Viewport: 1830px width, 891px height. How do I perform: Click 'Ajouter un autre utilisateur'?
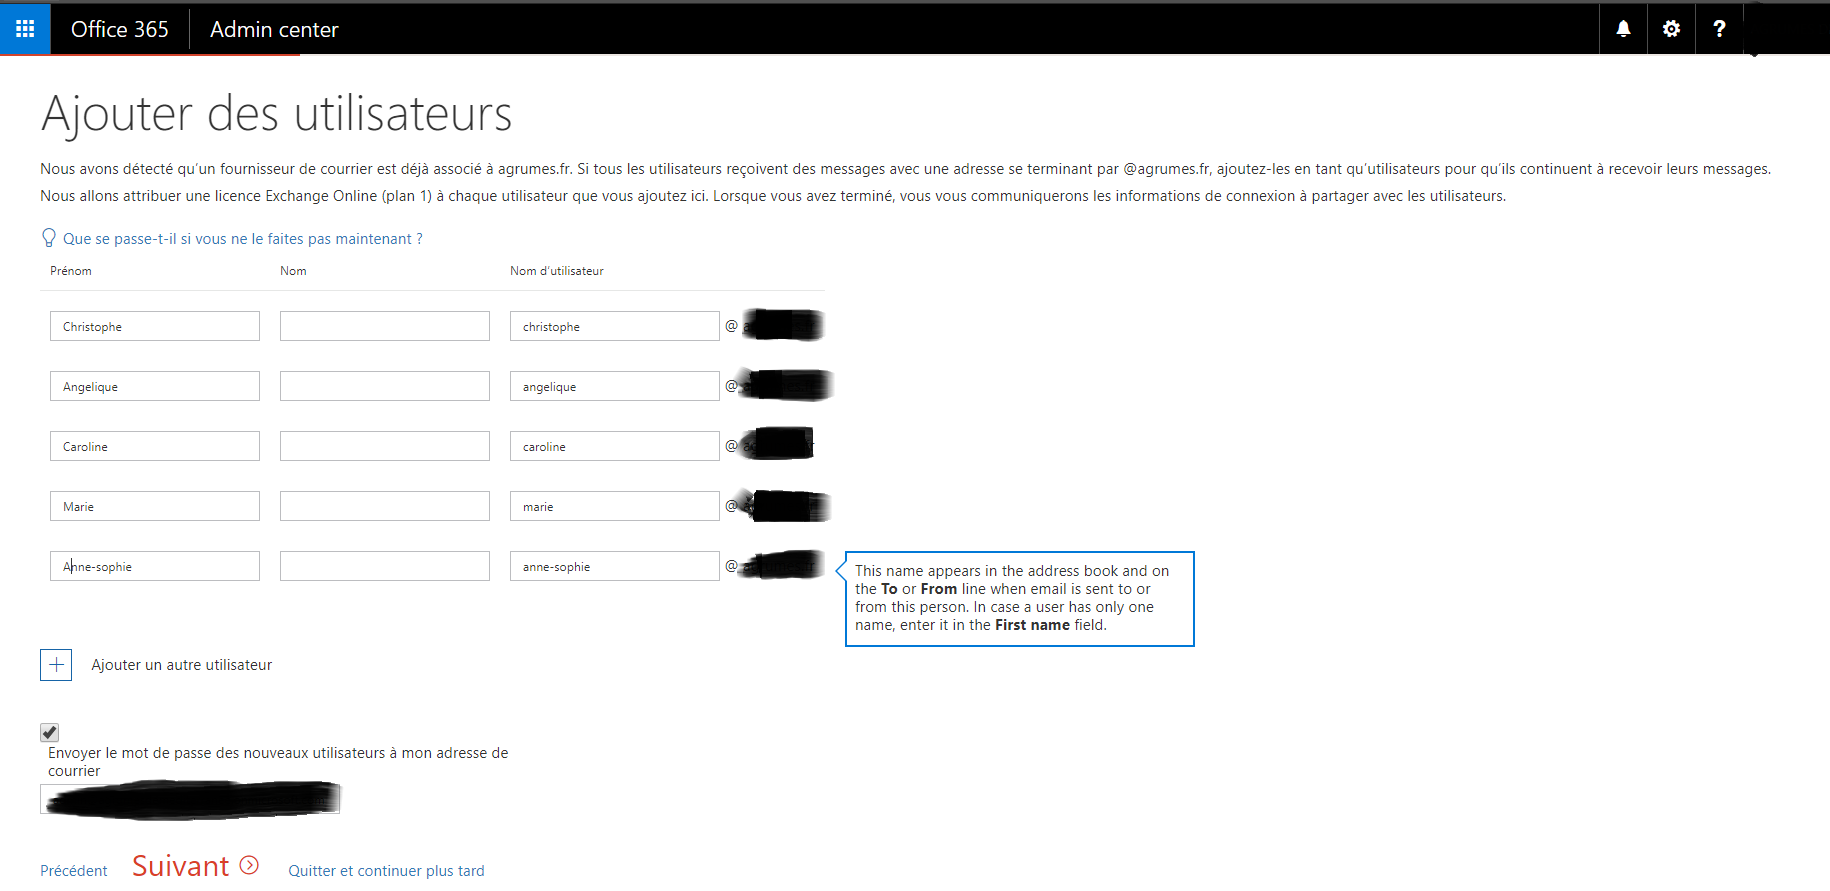pos(182,665)
